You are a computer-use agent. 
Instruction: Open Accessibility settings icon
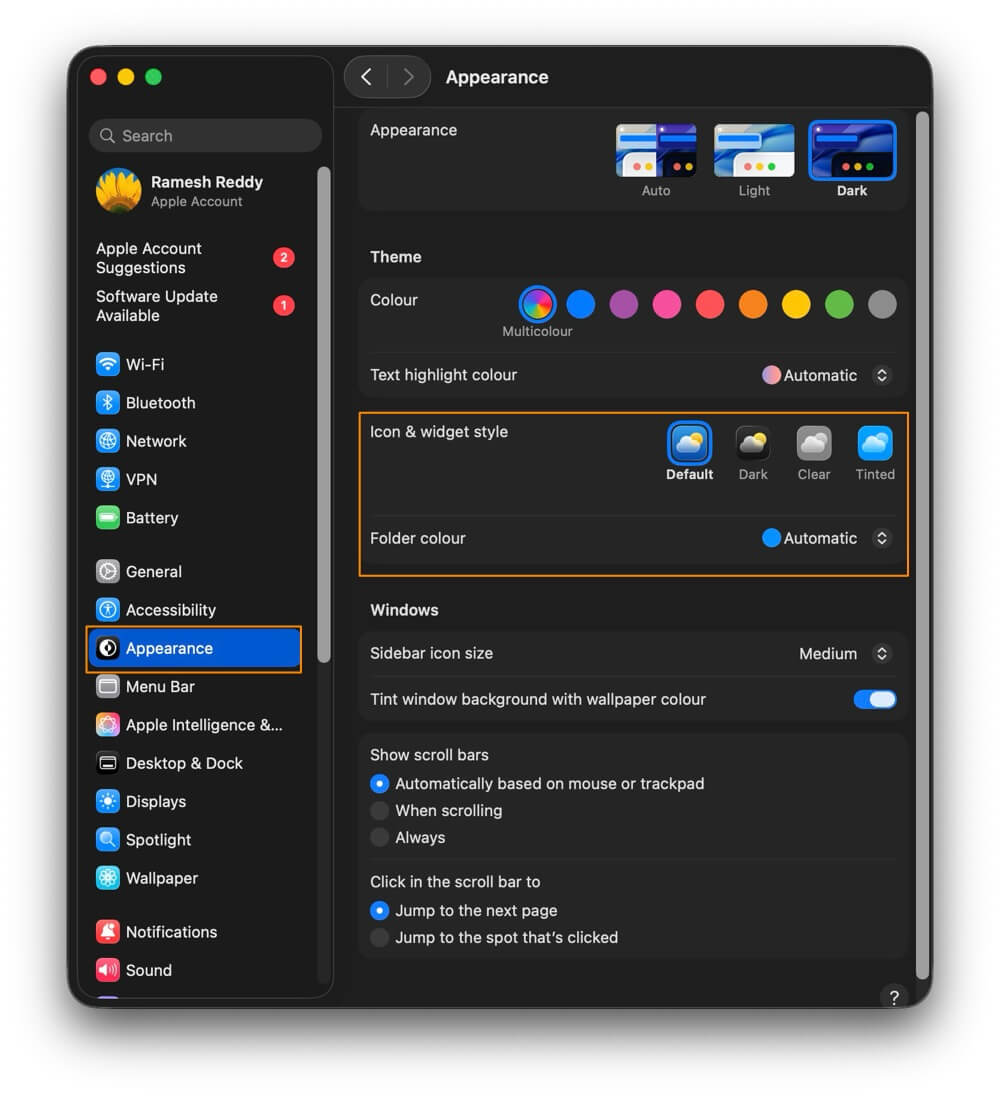pos(108,610)
